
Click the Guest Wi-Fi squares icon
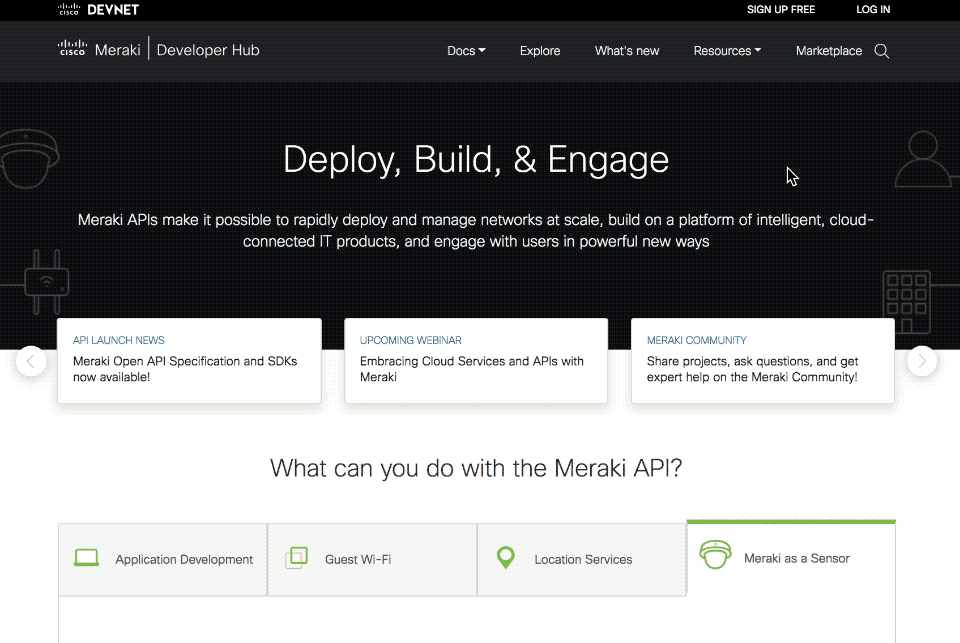coord(296,557)
